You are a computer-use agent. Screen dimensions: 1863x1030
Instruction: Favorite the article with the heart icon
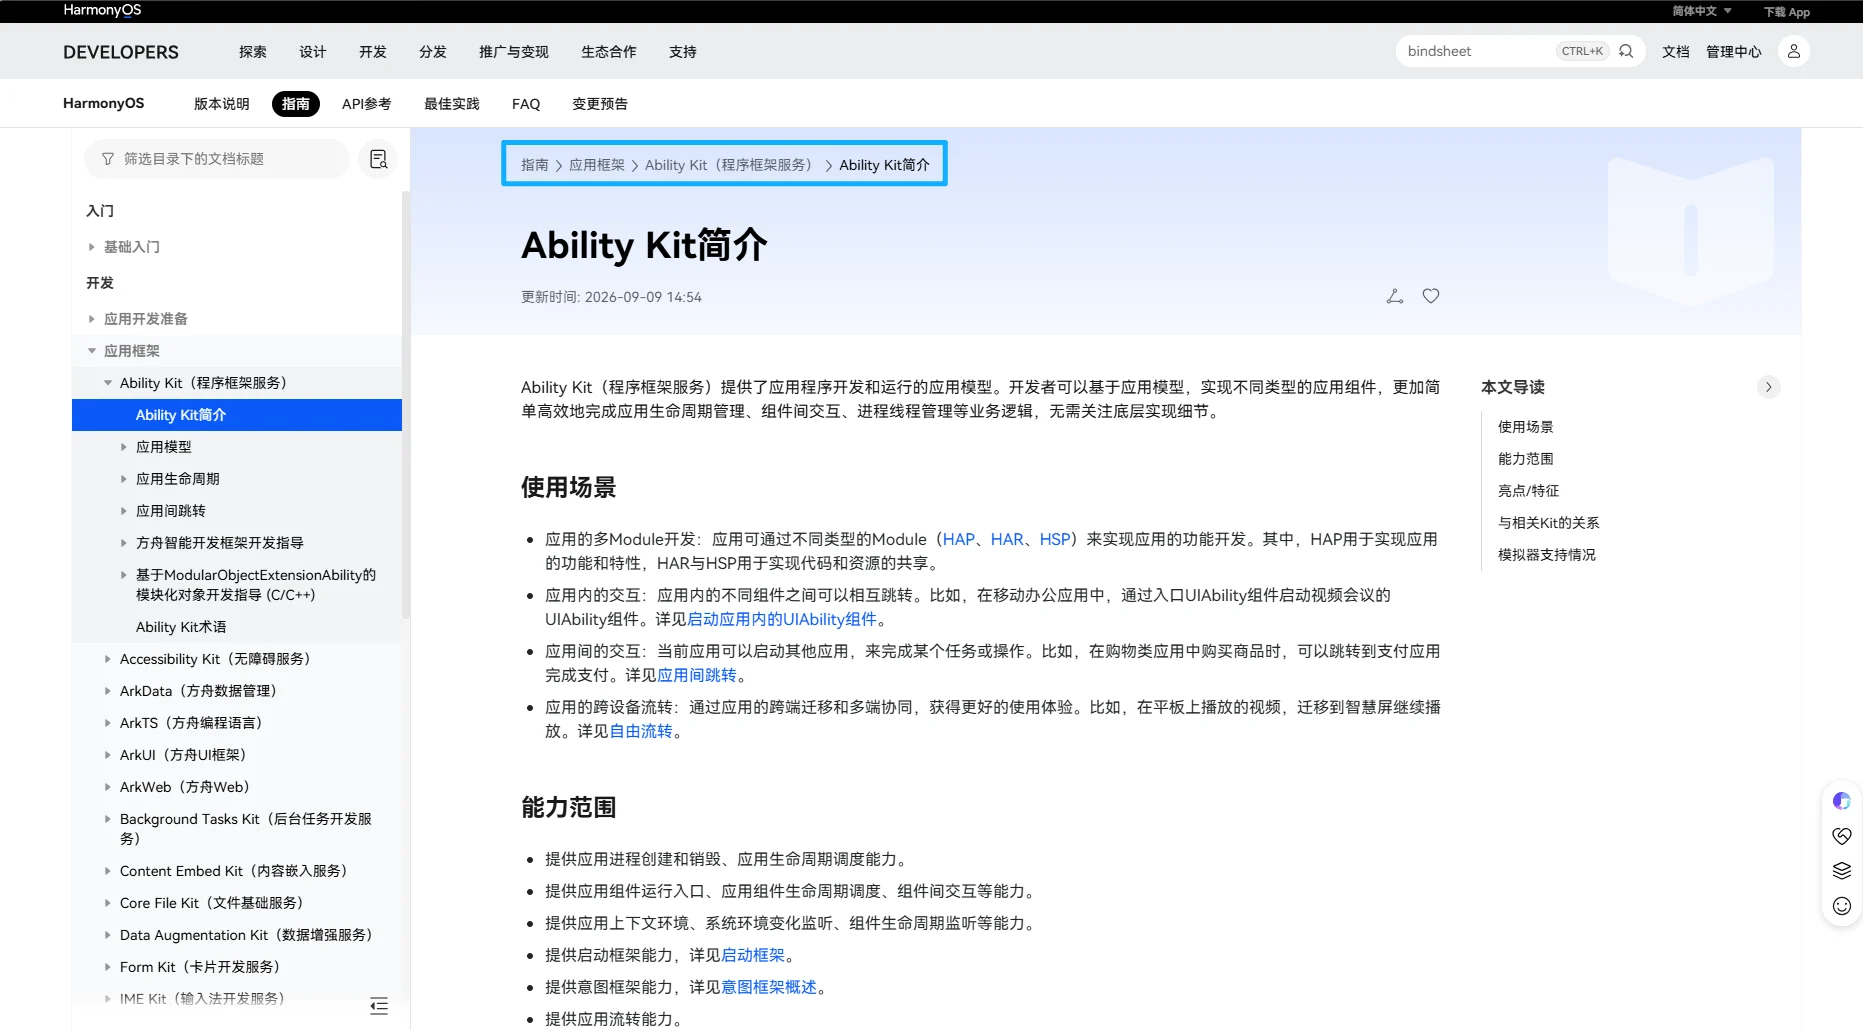[x=1431, y=296]
